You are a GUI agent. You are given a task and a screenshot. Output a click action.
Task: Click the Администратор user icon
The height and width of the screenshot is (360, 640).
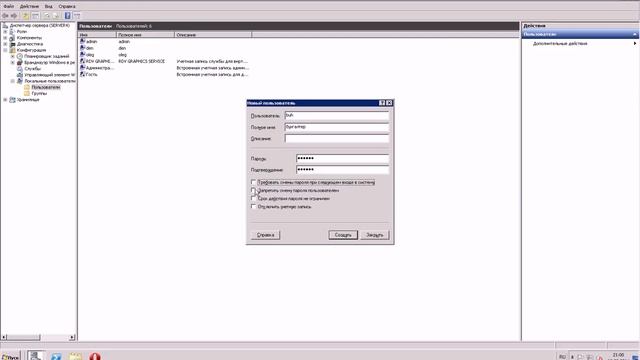click(82, 68)
